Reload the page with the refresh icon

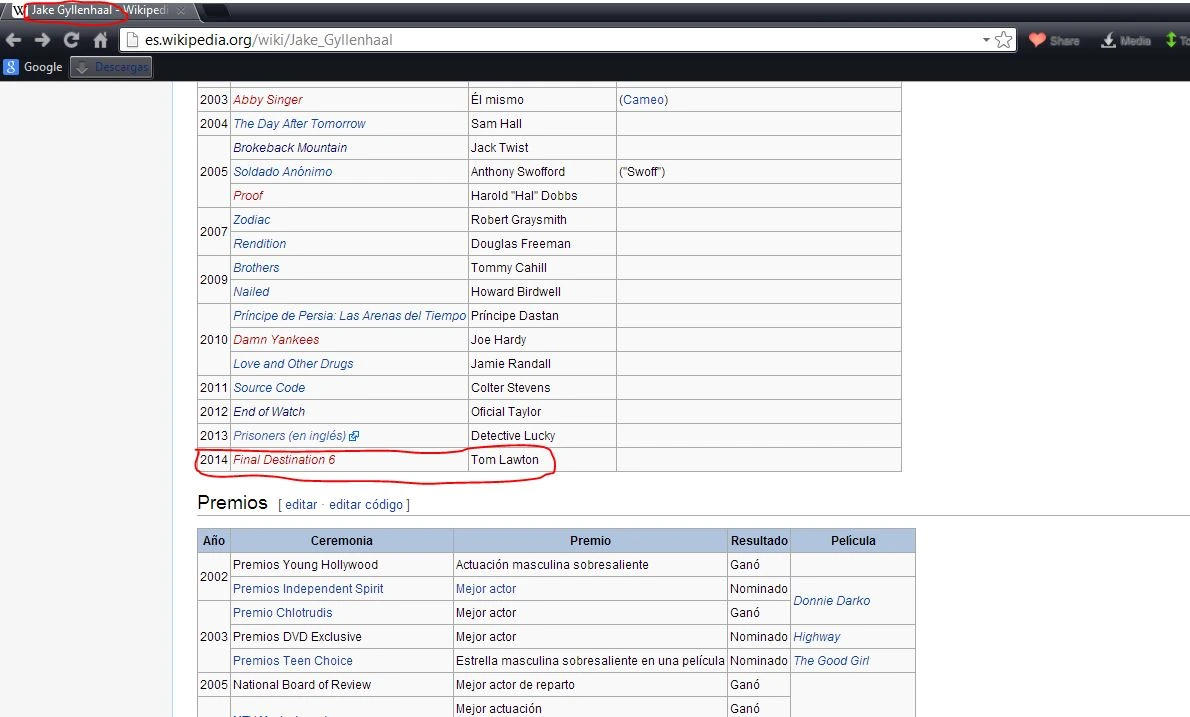(71, 40)
